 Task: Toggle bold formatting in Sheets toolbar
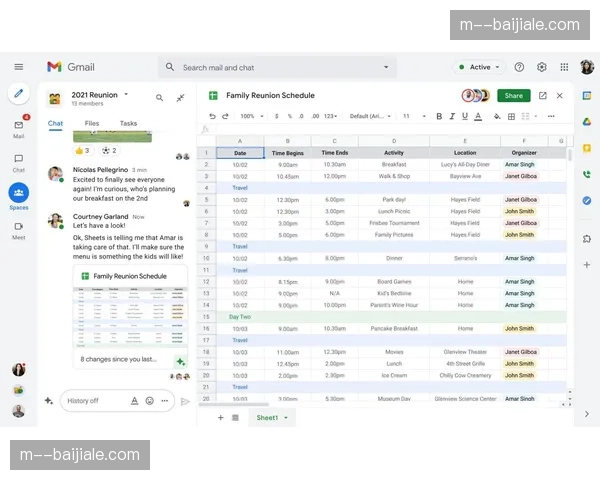(x=439, y=116)
